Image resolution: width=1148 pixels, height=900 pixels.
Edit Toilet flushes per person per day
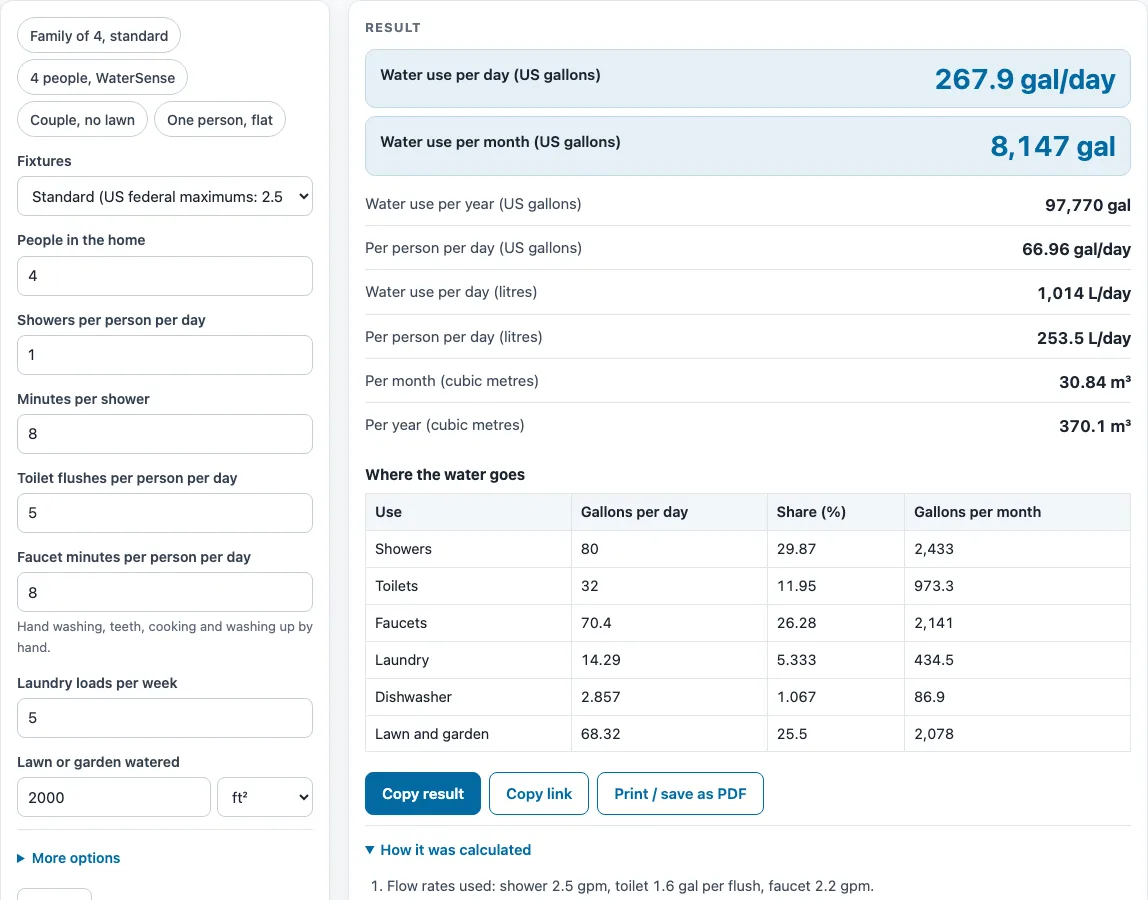(x=165, y=513)
